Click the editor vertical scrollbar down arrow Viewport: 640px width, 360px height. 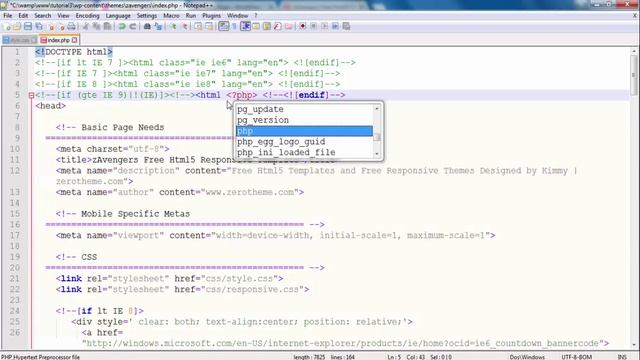pyautogui.click(x=634, y=345)
